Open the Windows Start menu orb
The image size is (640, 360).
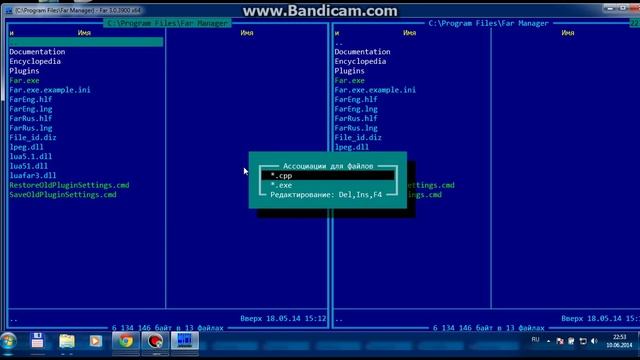tap(9, 341)
